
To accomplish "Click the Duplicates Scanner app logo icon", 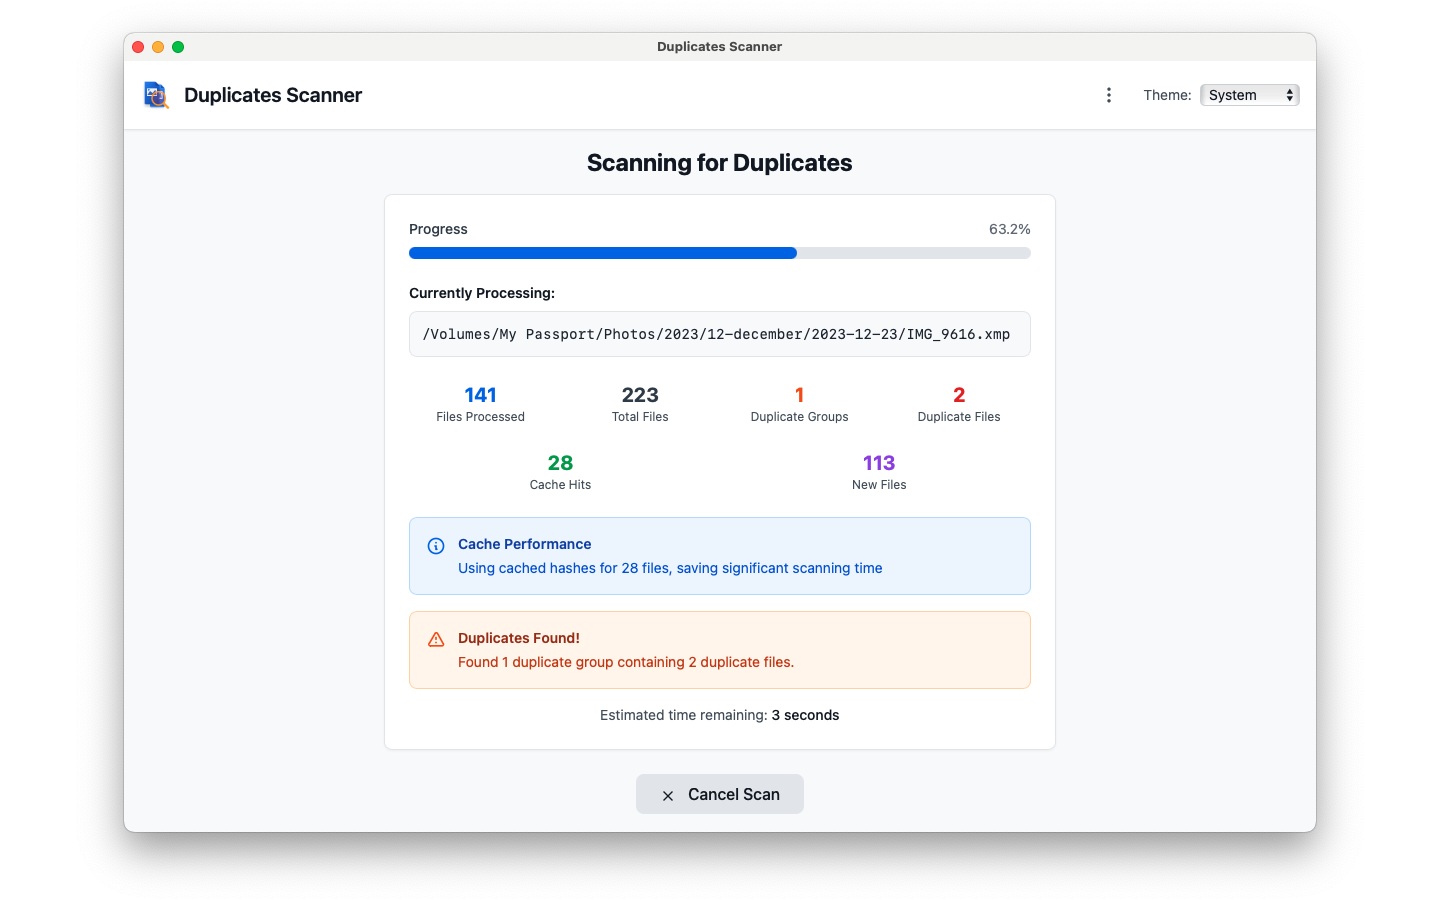I will 156,95.
